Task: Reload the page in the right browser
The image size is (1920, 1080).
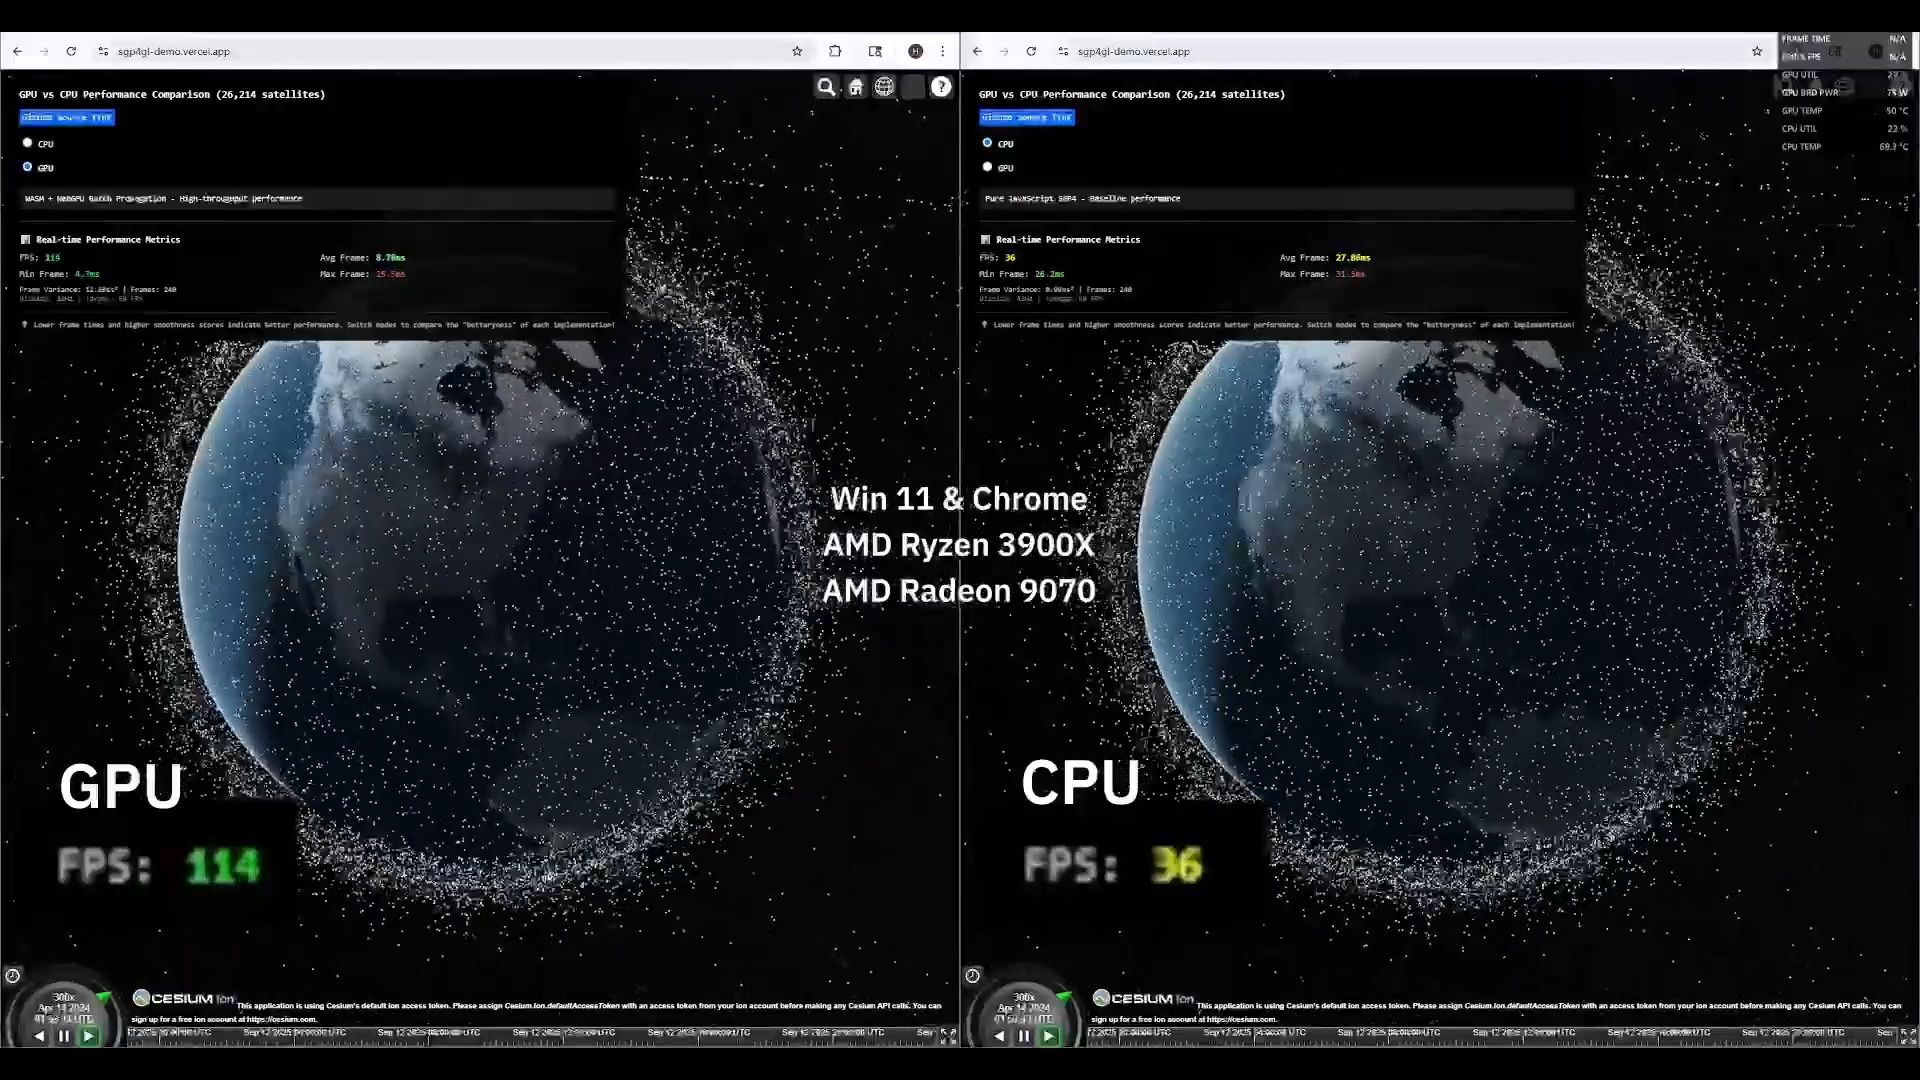Action: (1031, 51)
